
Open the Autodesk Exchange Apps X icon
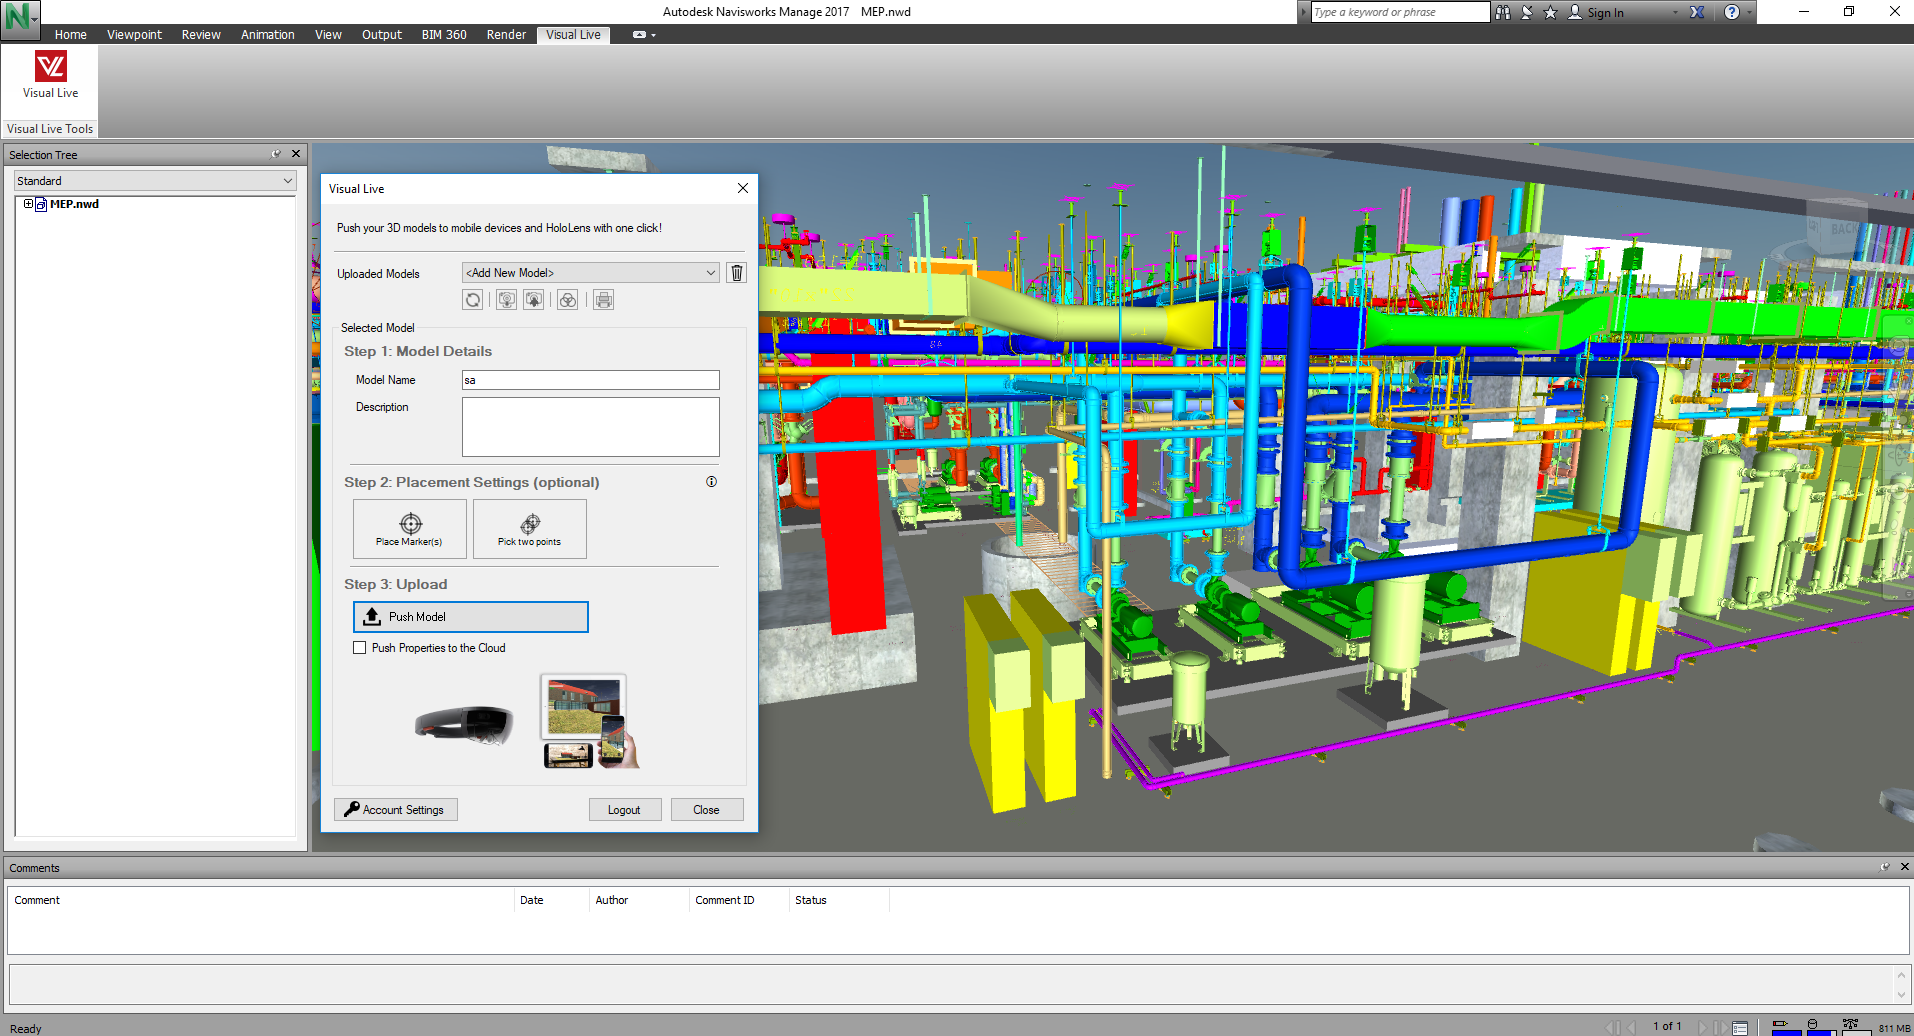click(1697, 12)
